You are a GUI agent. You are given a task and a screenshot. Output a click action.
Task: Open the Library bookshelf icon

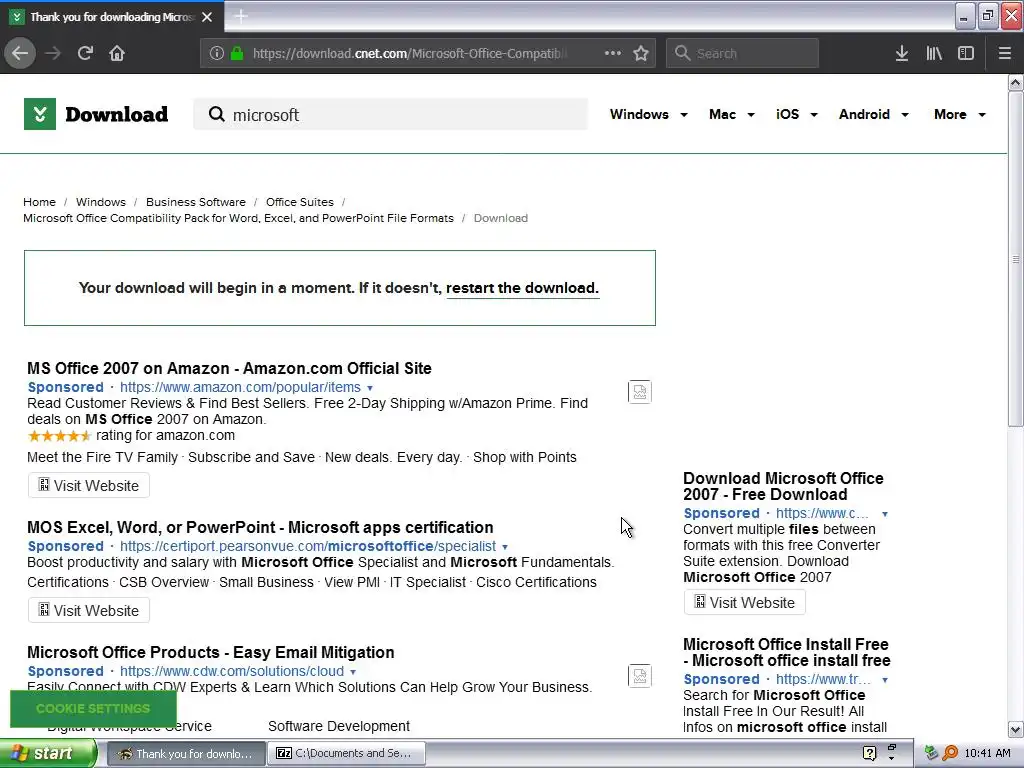pyautogui.click(x=934, y=53)
